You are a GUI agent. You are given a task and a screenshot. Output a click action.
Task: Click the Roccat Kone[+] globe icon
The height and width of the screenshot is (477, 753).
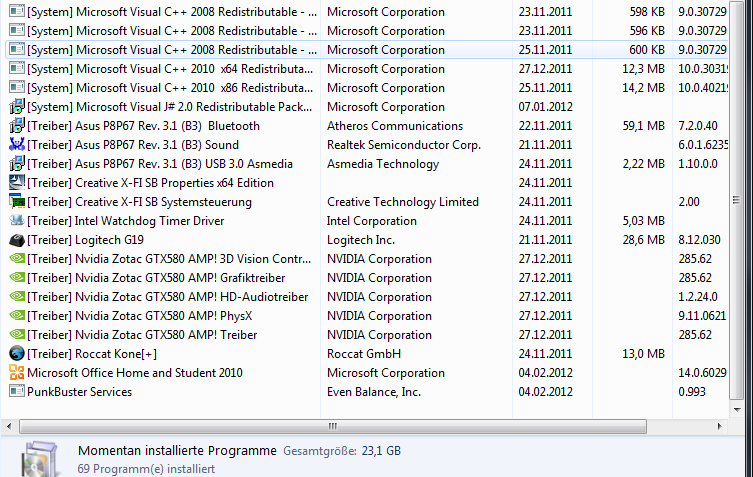tap(17, 354)
